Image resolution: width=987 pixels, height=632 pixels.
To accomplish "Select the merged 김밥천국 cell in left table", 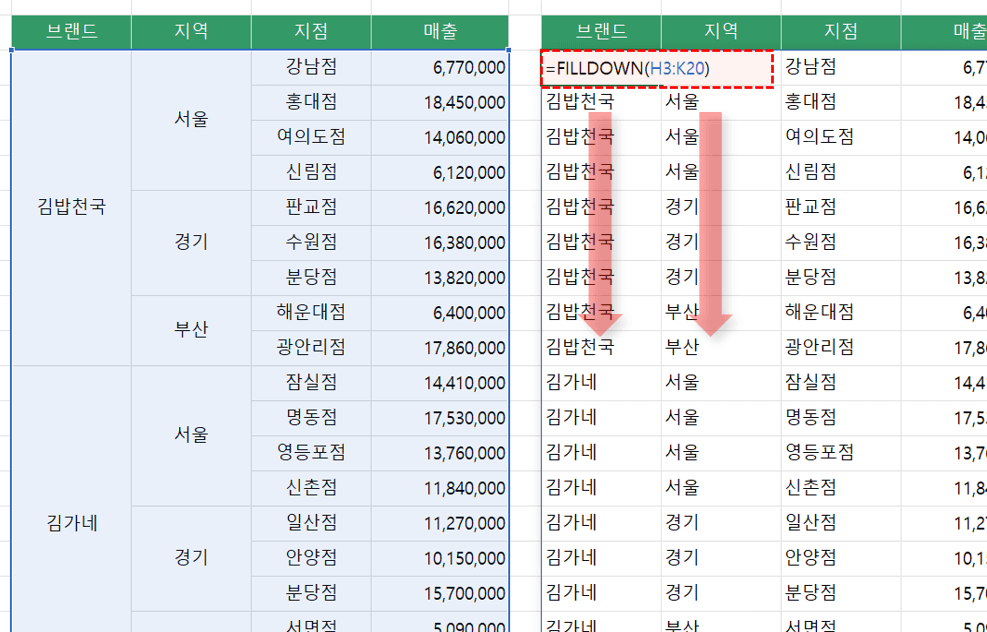I will 71,207.
